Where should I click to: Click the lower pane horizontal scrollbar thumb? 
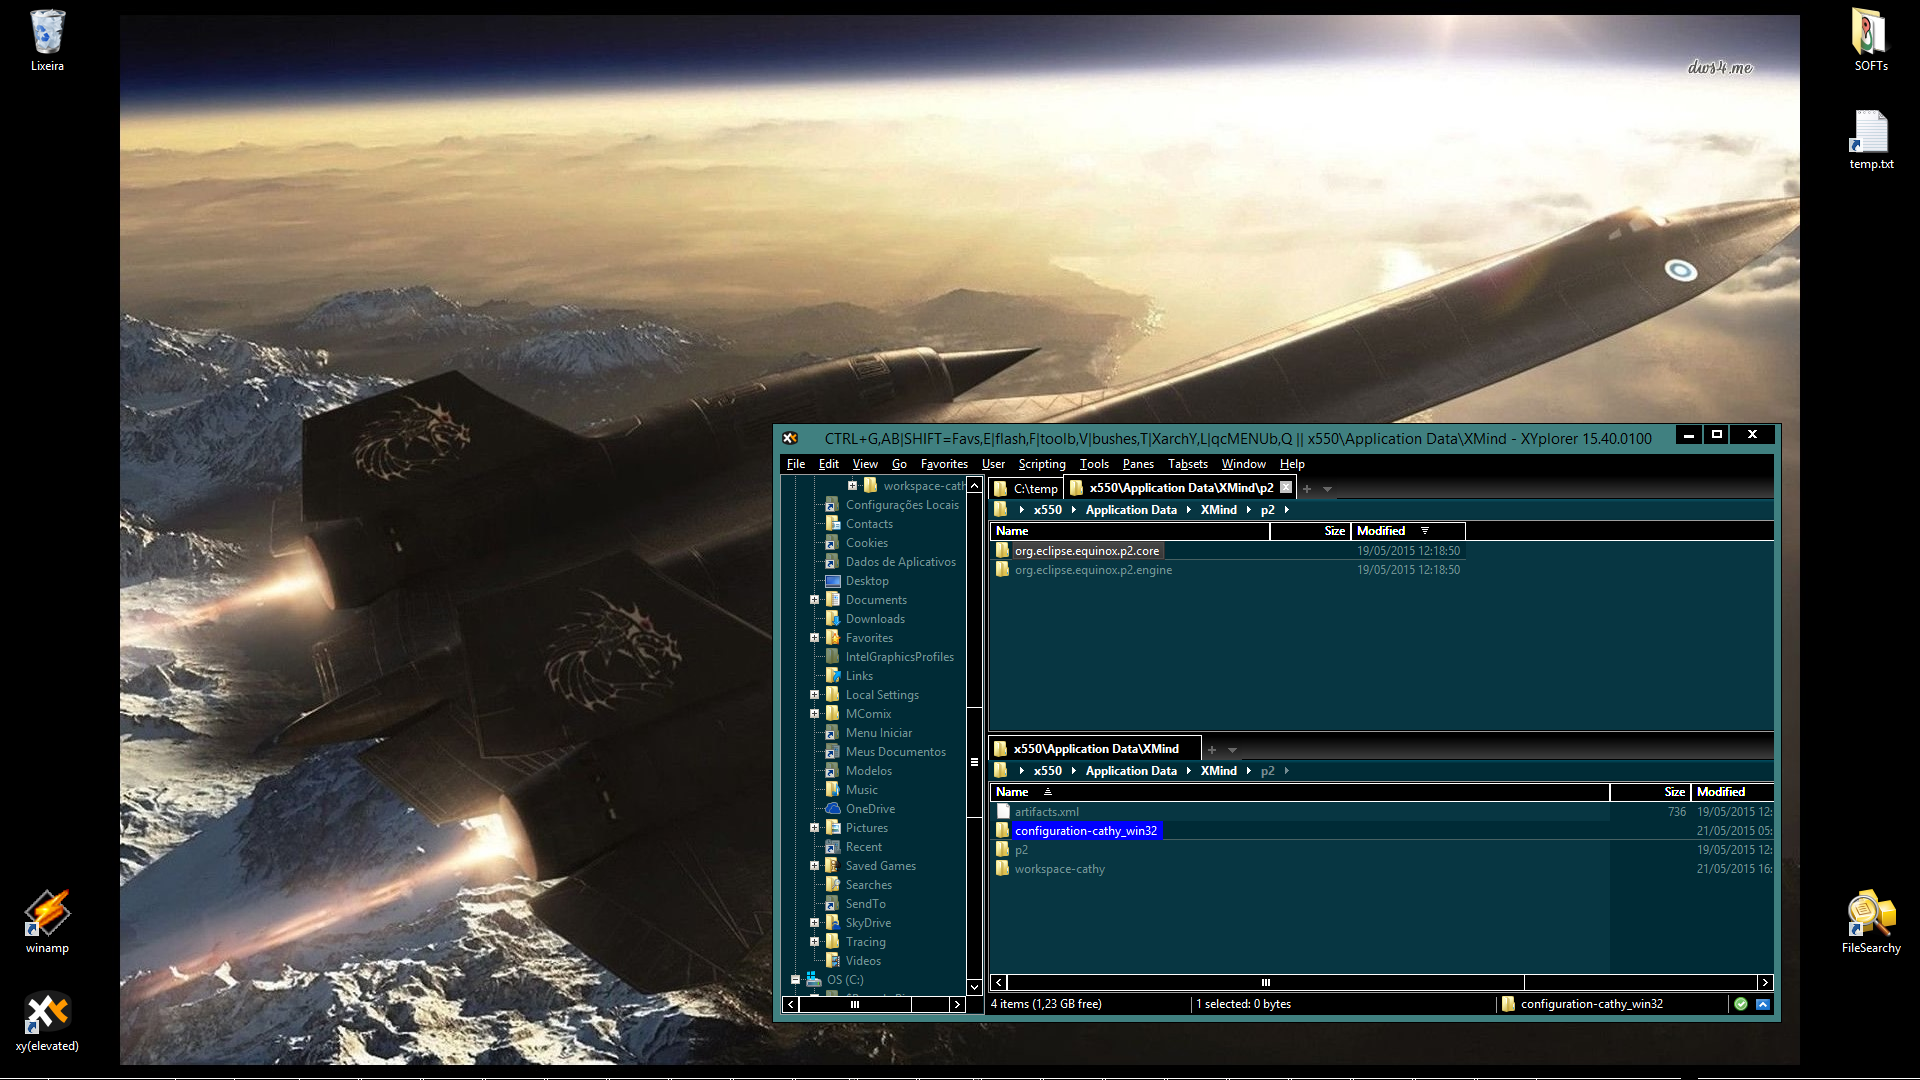pyautogui.click(x=1265, y=982)
